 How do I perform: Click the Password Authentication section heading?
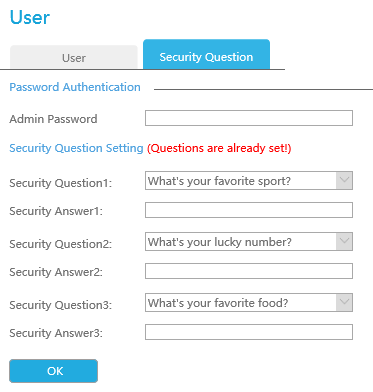click(x=75, y=87)
